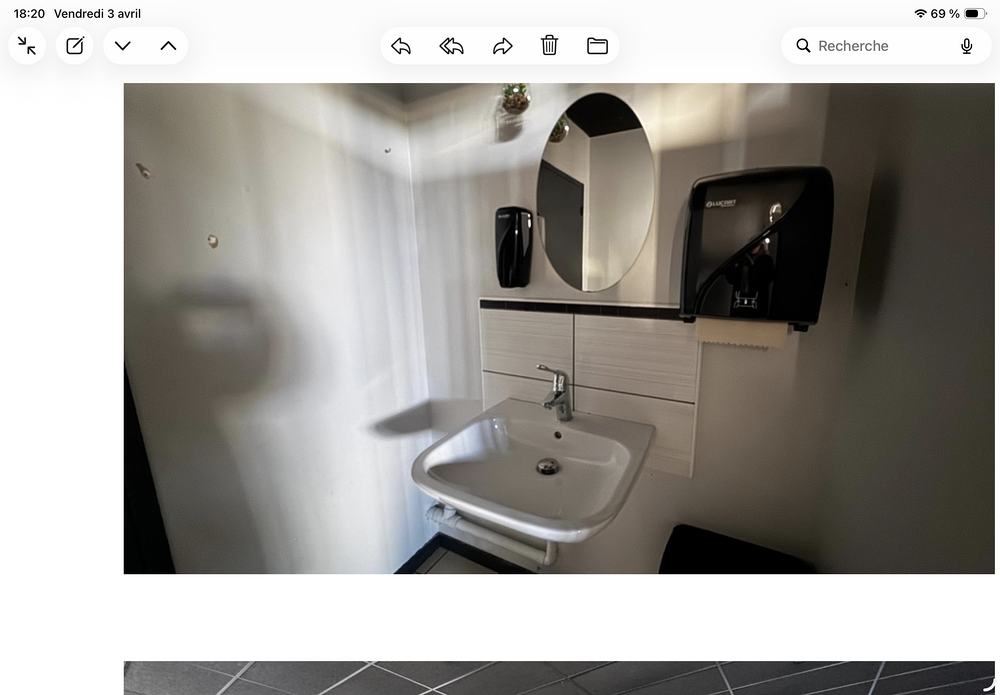Move message to a folder
Screen dimensions: 1000x695
(x=598, y=46)
